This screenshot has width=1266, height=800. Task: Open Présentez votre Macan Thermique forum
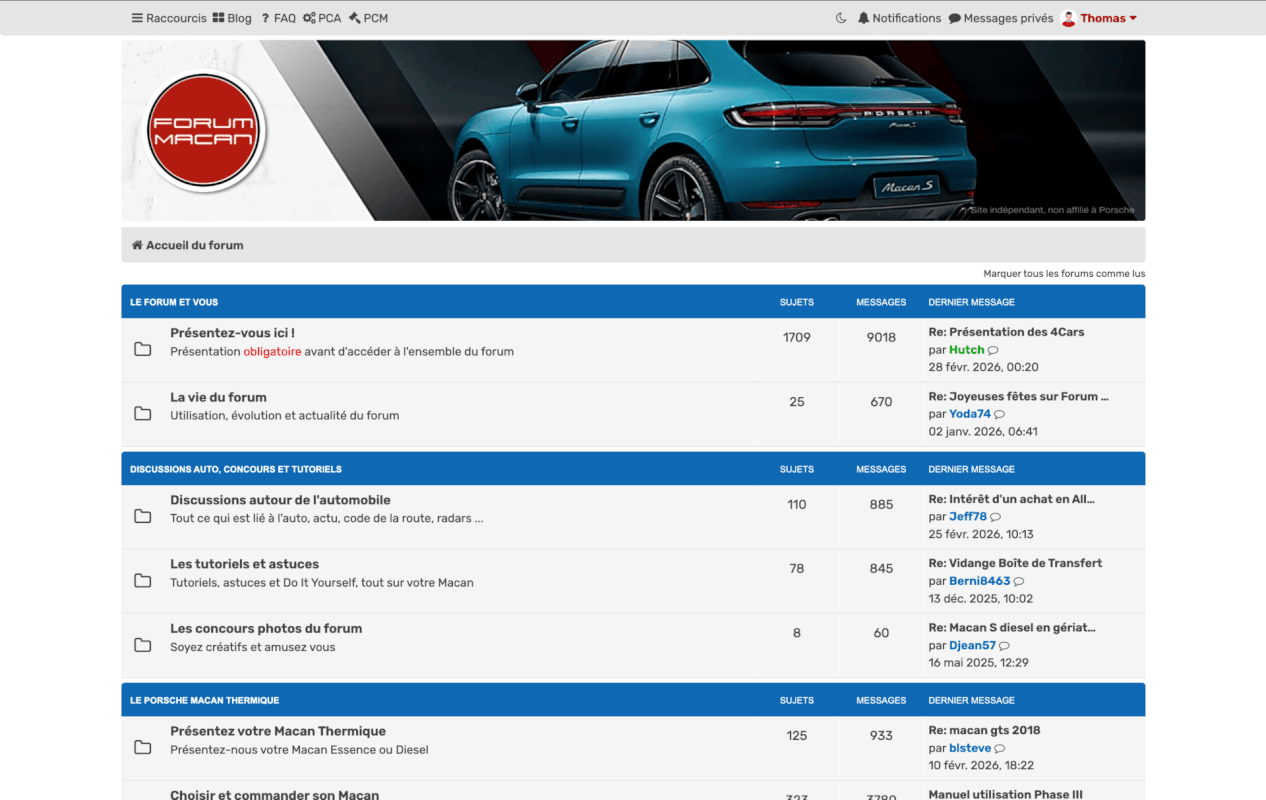[x=278, y=731]
